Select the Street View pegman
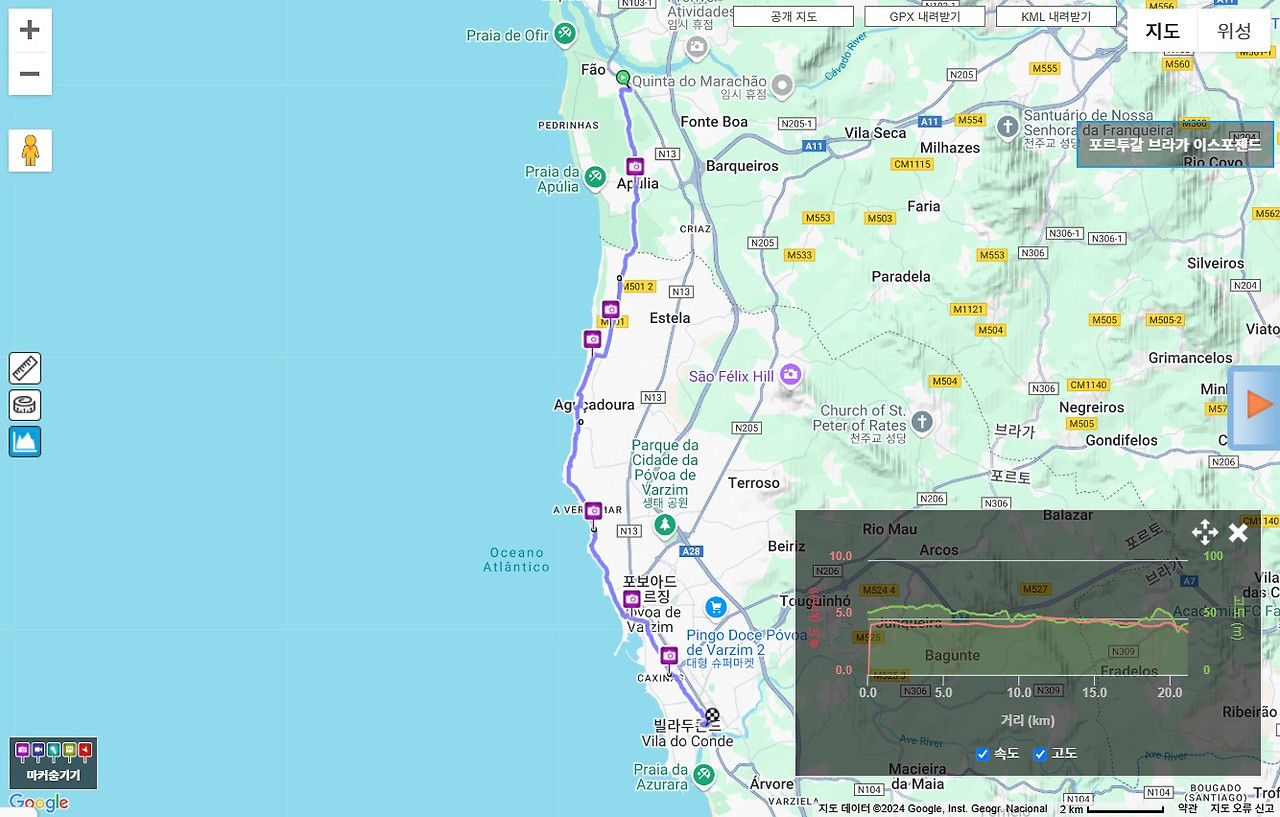The width and height of the screenshot is (1280, 817). [x=30, y=151]
